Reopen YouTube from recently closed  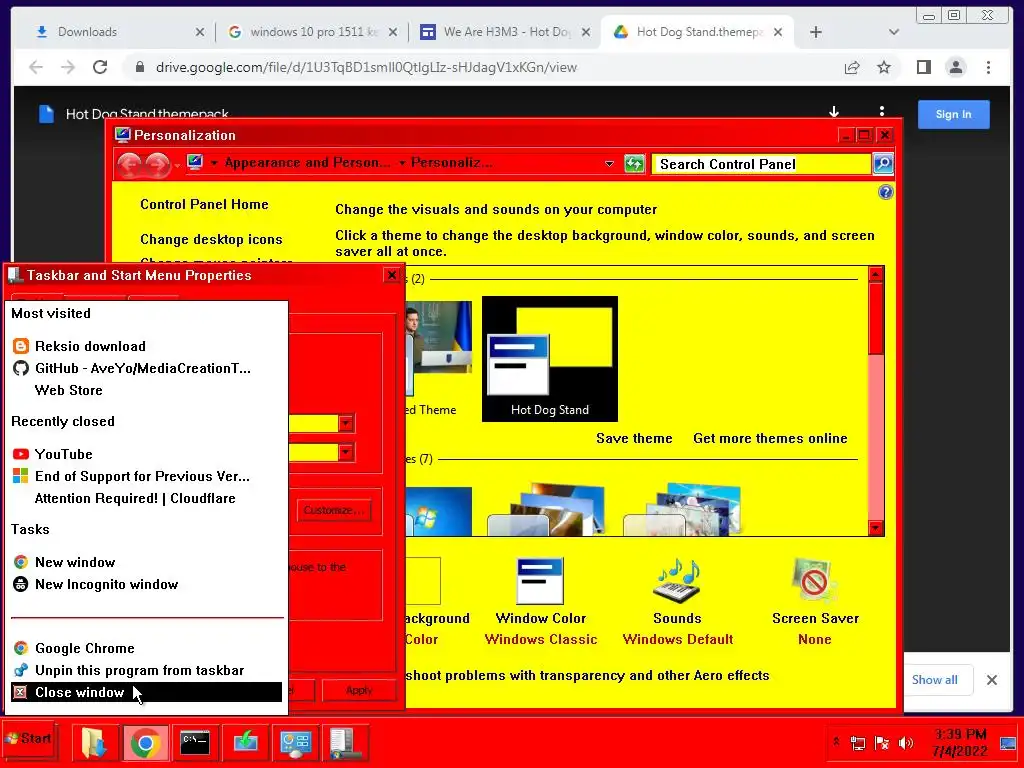147,454
